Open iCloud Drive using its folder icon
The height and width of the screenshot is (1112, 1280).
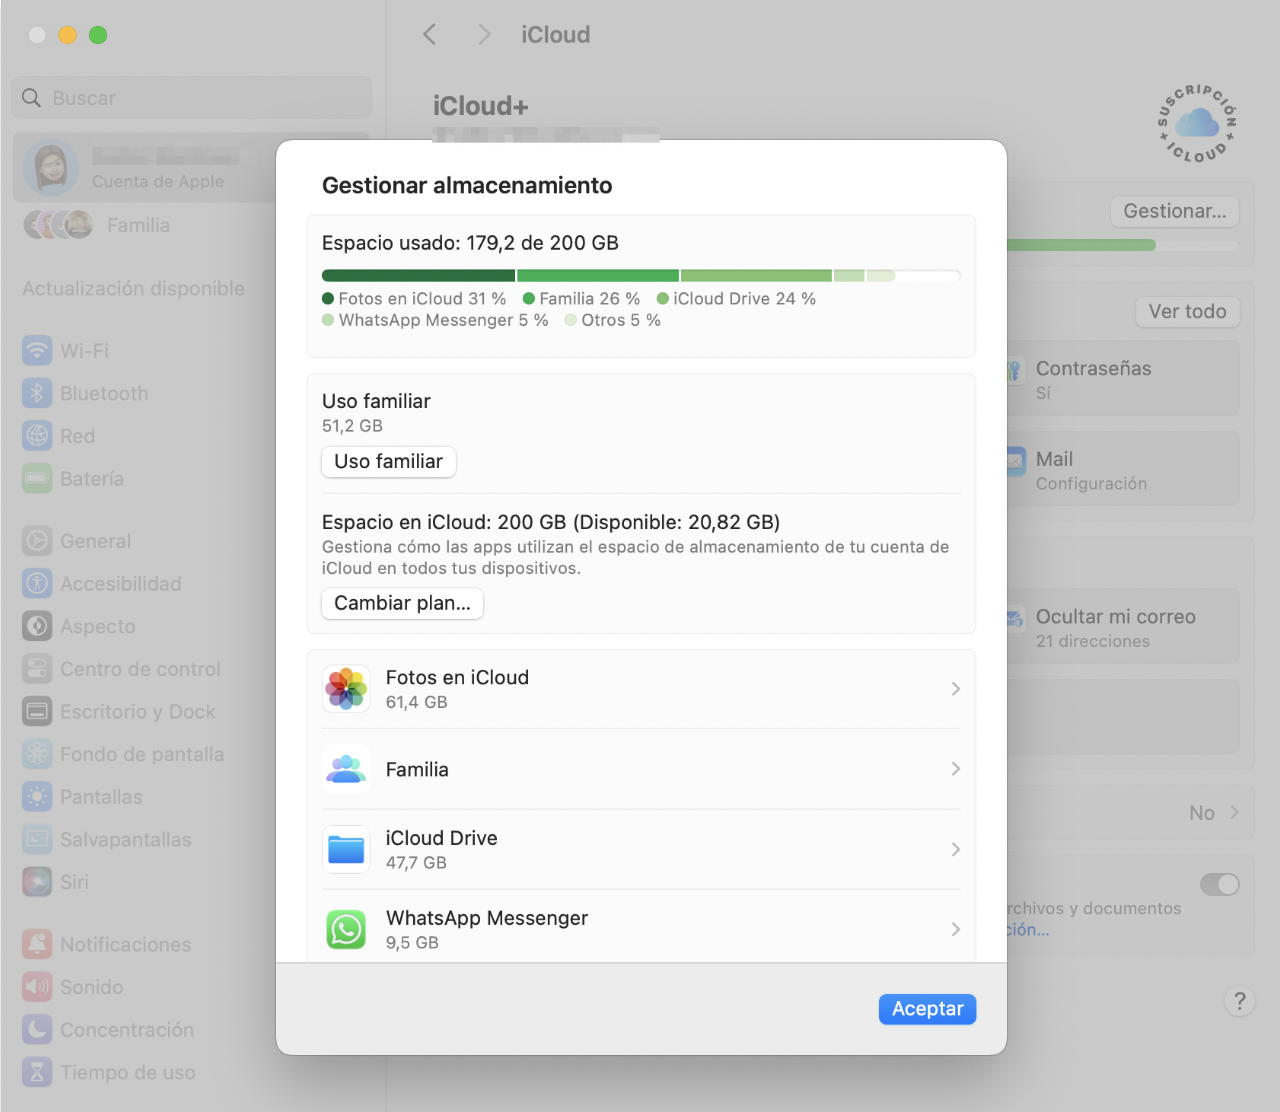345,849
